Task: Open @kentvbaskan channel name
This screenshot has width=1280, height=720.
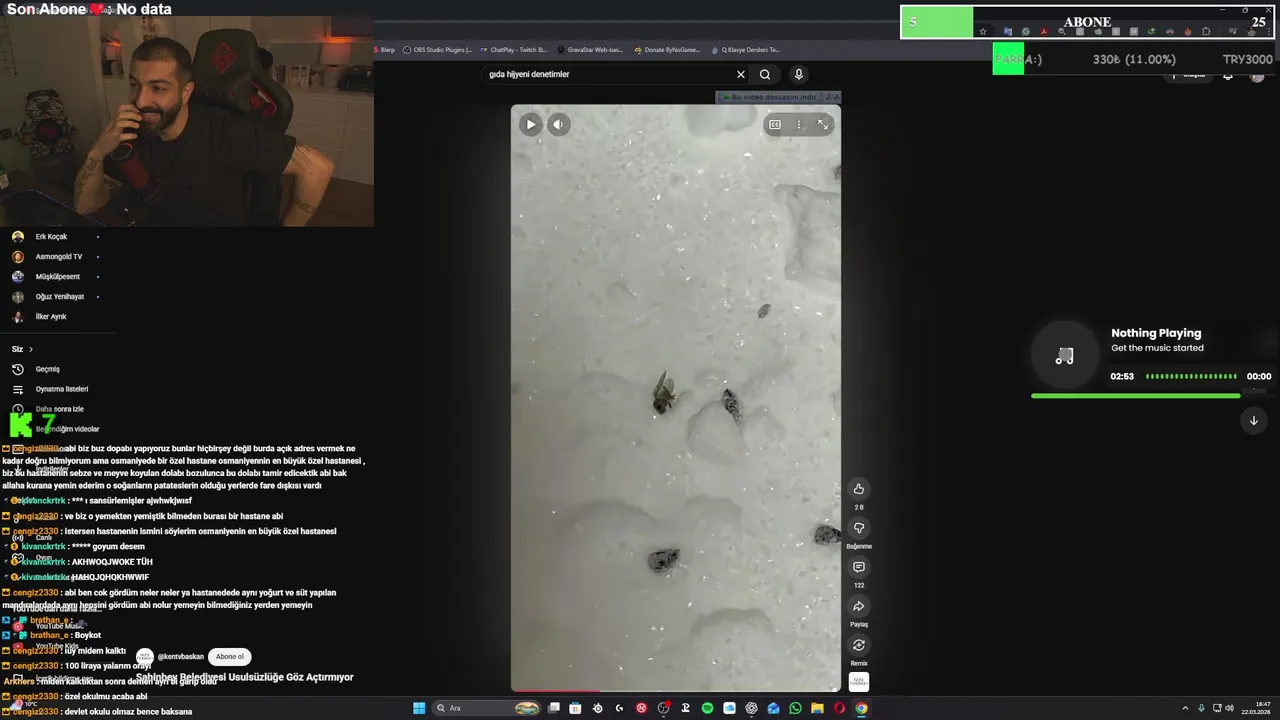Action: pyautogui.click(x=181, y=657)
